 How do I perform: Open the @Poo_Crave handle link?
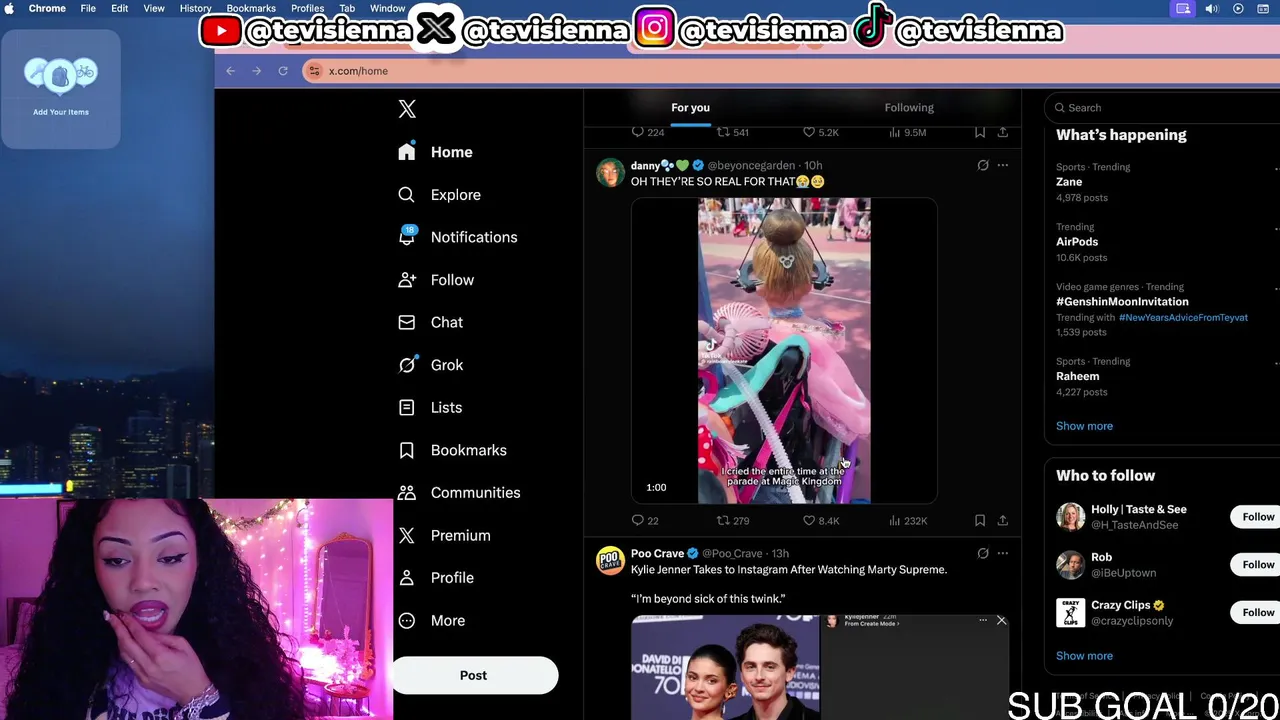pos(732,553)
